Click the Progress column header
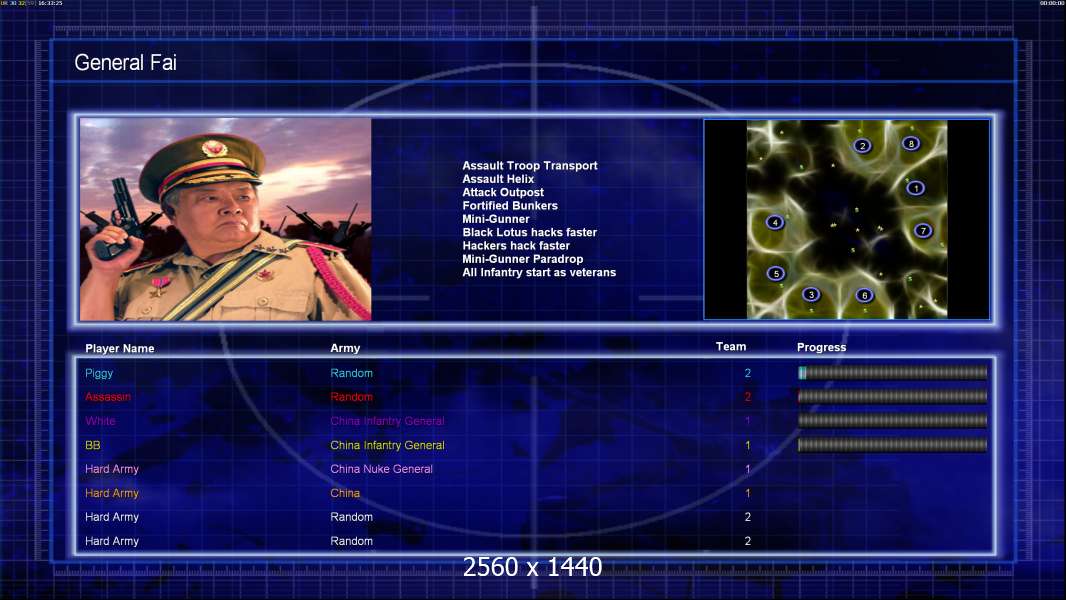1066x600 pixels. tap(821, 347)
